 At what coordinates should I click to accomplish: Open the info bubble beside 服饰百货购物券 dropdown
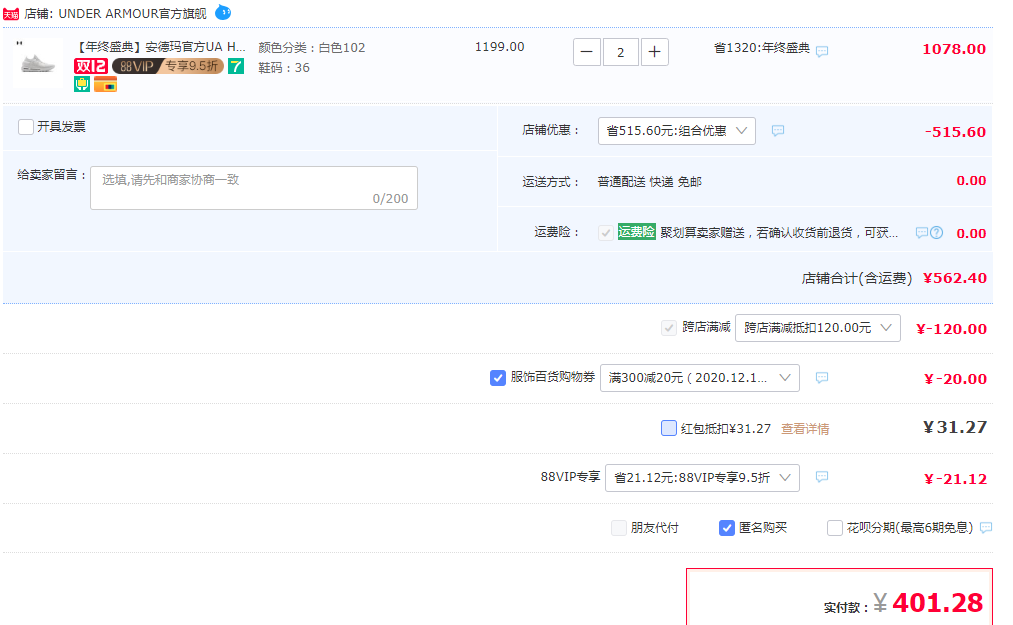click(x=822, y=377)
